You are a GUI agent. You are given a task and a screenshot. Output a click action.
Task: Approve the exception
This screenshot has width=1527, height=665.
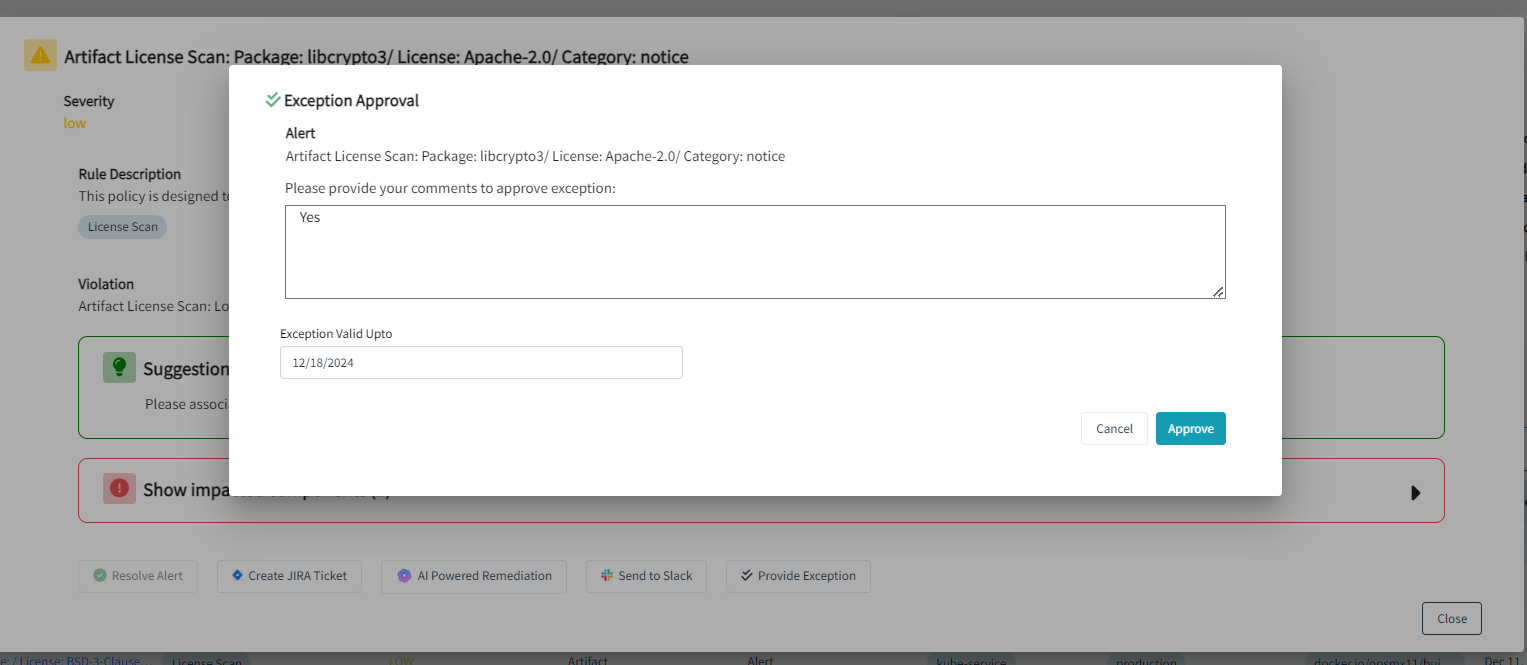(1190, 429)
